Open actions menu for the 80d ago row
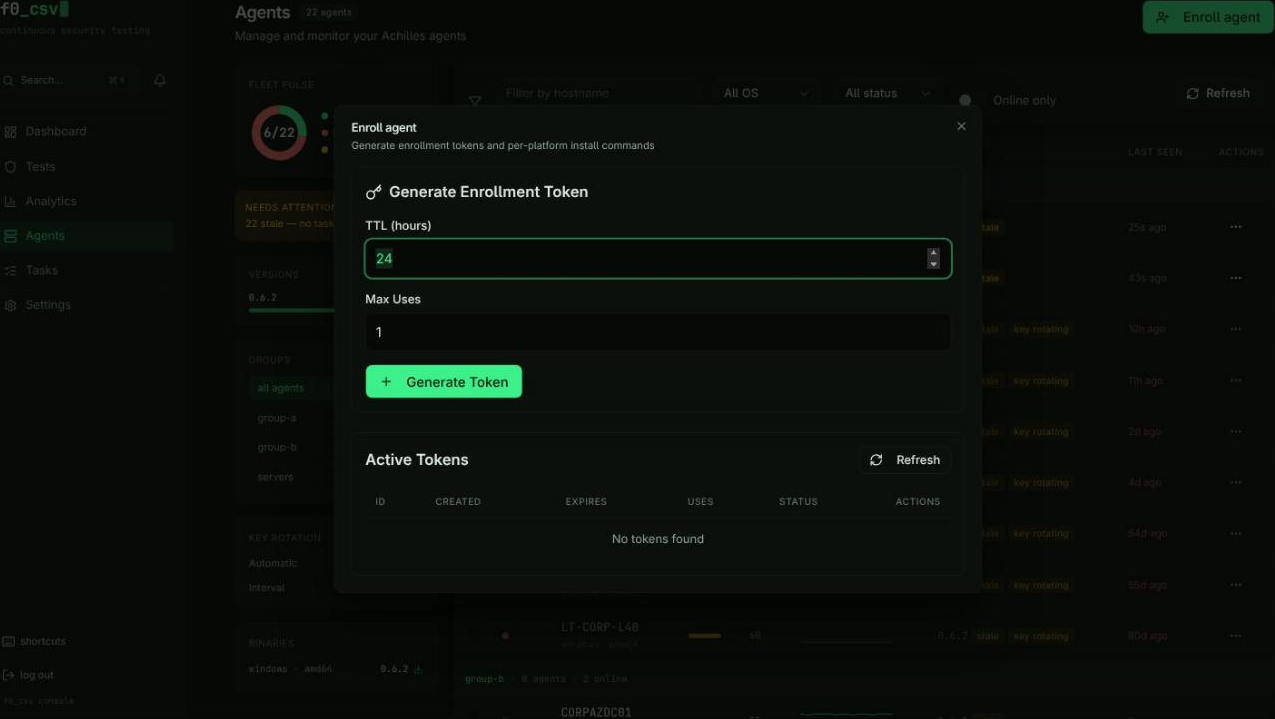 click(1236, 636)
